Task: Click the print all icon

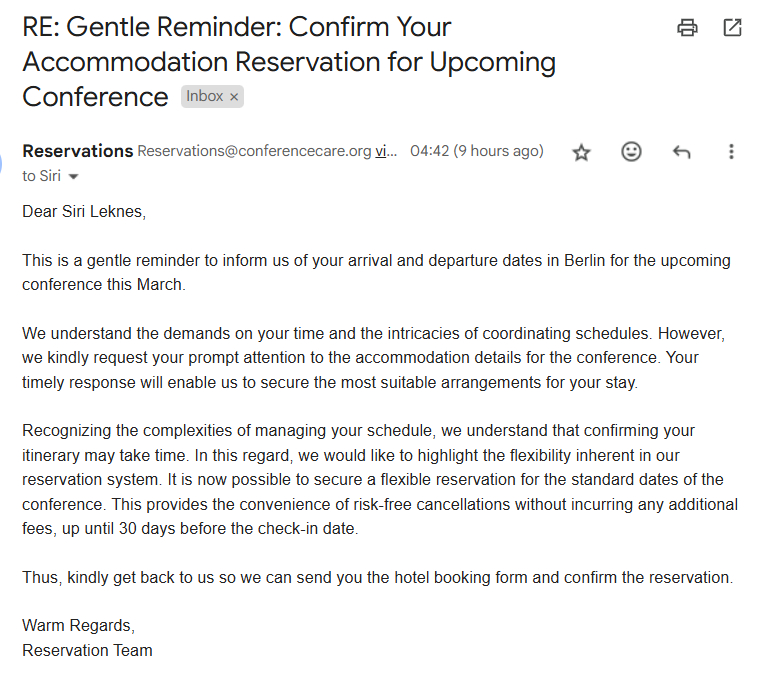Action: click(x=687, y=28)
